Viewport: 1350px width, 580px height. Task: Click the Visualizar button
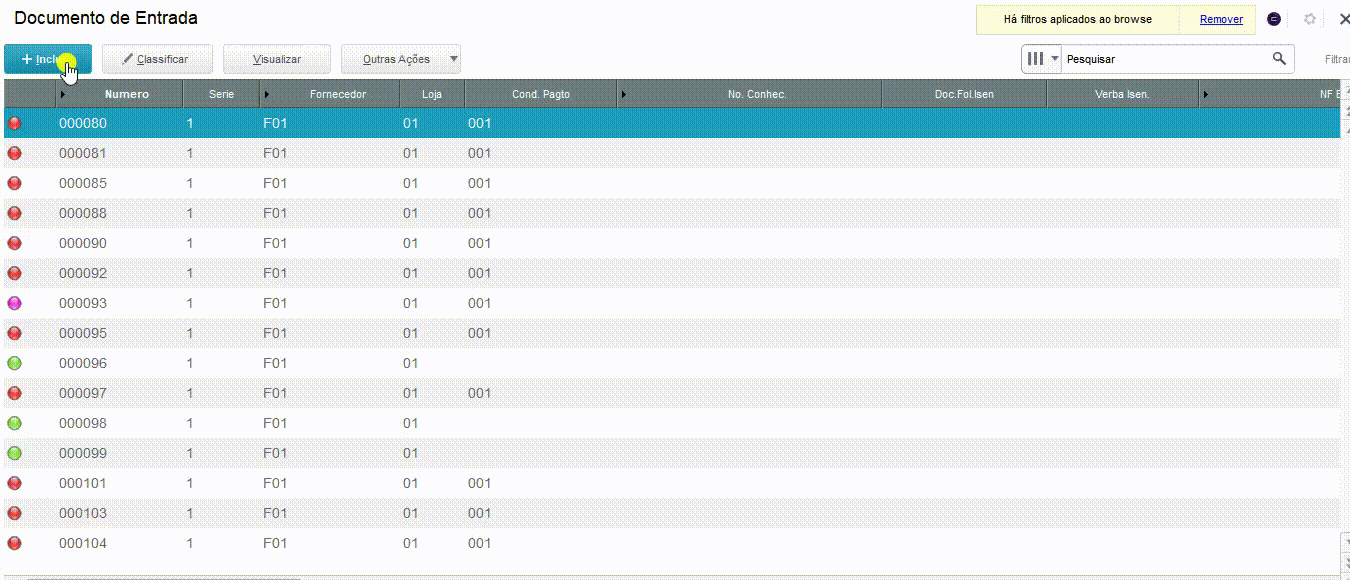point(276,59)
